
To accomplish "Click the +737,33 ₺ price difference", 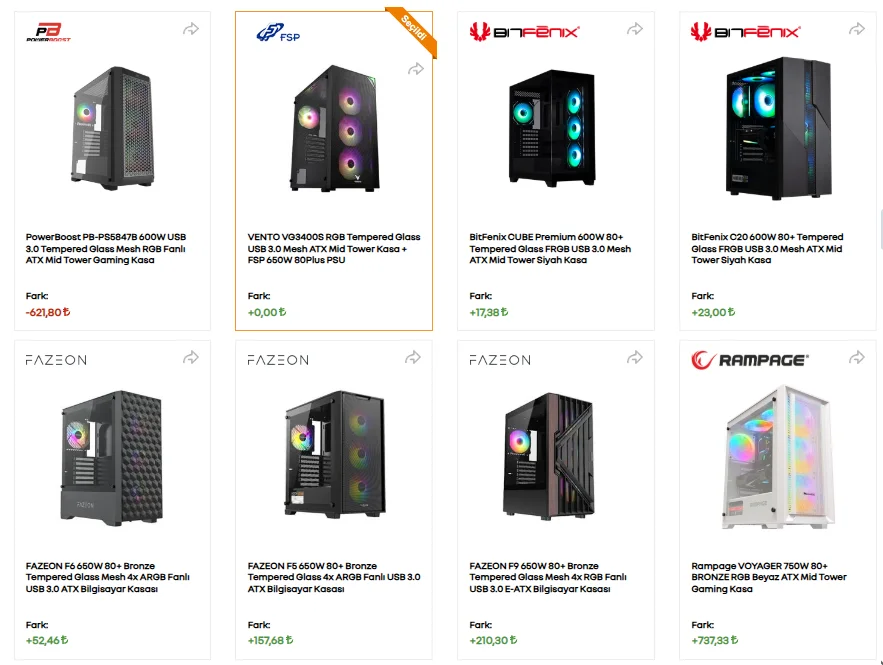I will tap(715, 640).
